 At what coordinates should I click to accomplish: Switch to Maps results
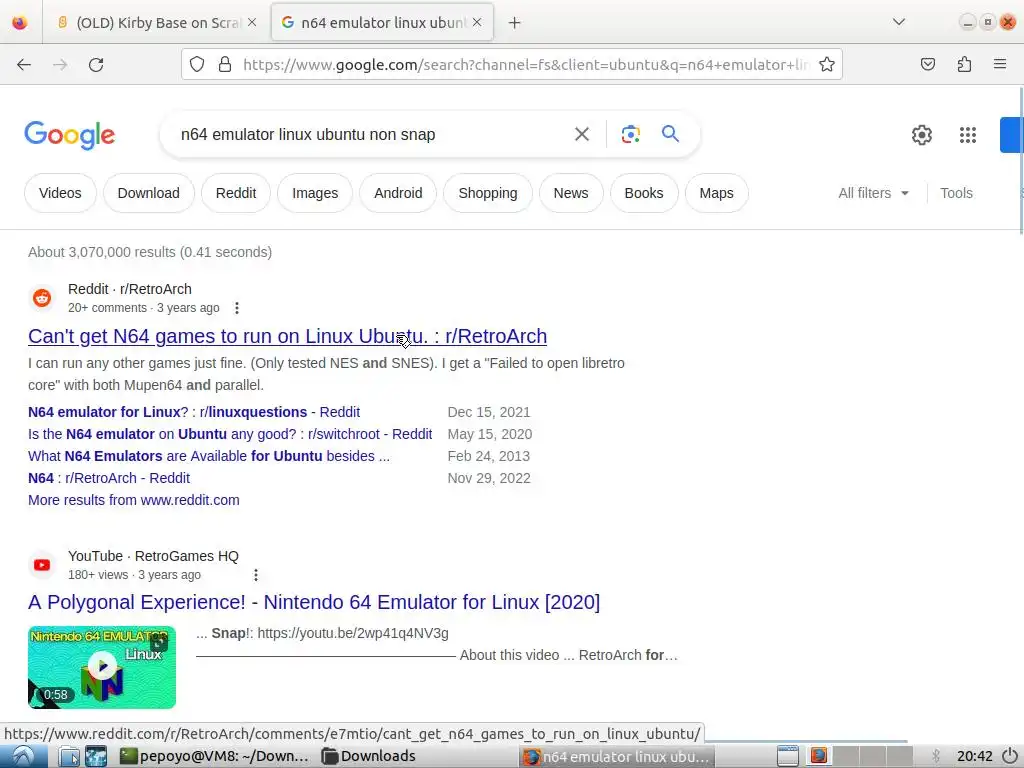(x=716, y=193)
